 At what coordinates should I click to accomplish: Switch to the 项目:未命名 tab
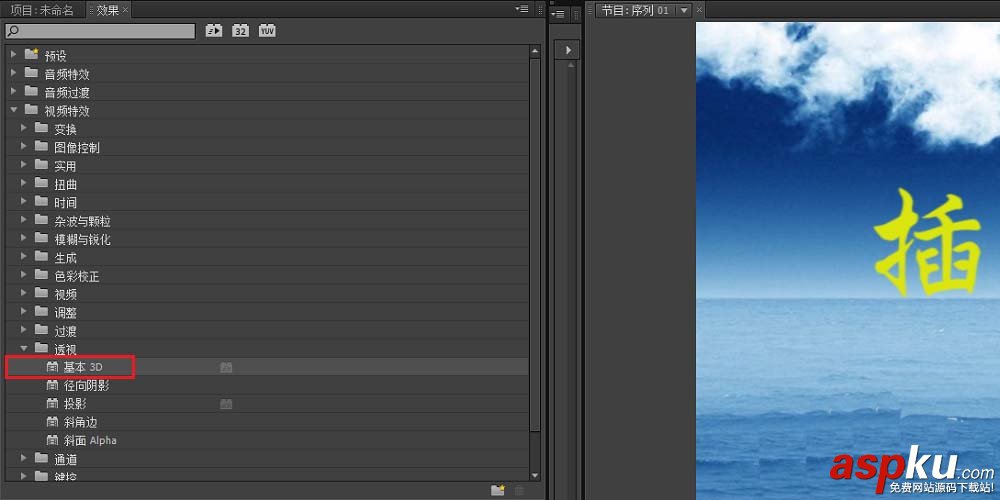[x=41, y=10]
